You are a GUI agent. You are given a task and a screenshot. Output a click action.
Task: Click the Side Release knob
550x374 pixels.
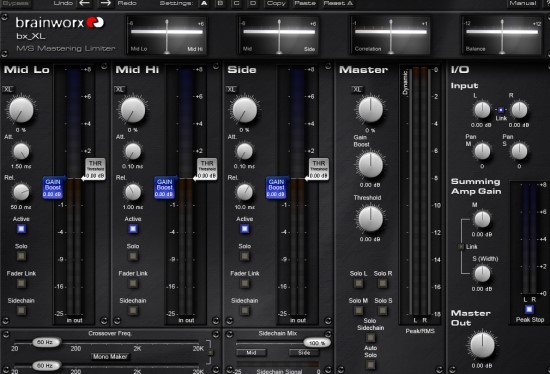(x=244, y=192)
